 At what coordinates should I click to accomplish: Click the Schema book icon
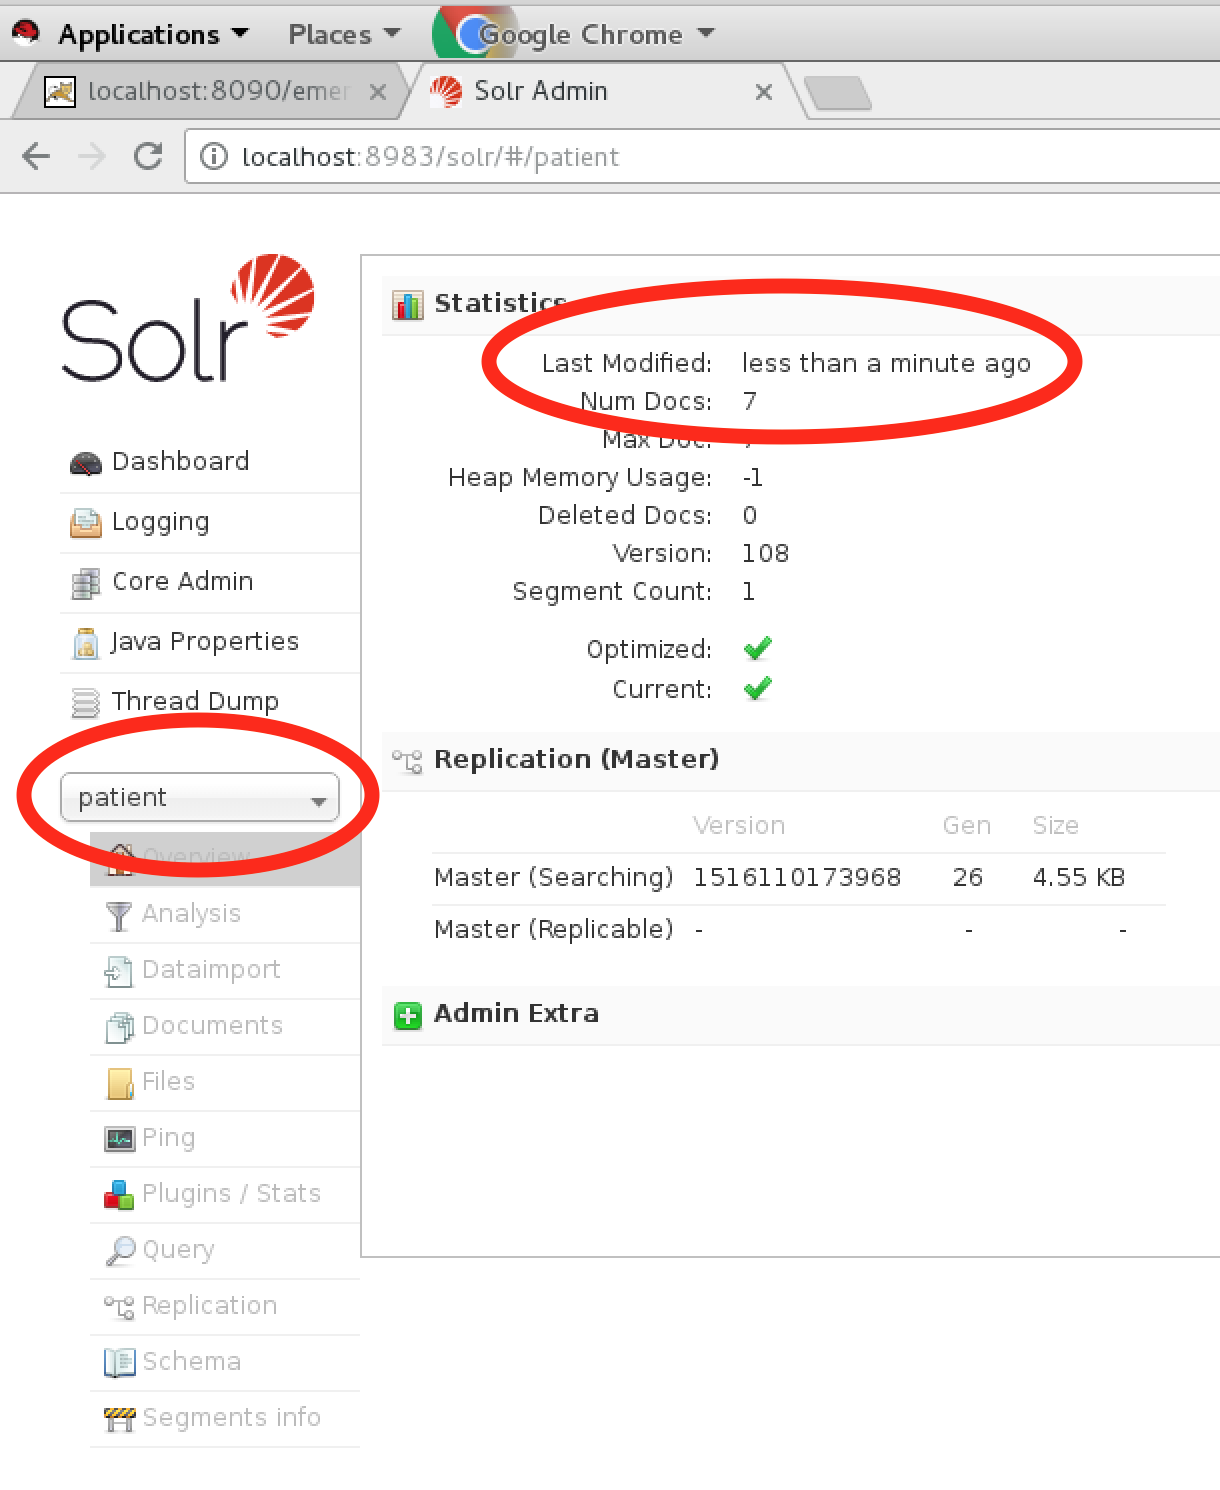pyautogui.click(x=119, y=1363)
